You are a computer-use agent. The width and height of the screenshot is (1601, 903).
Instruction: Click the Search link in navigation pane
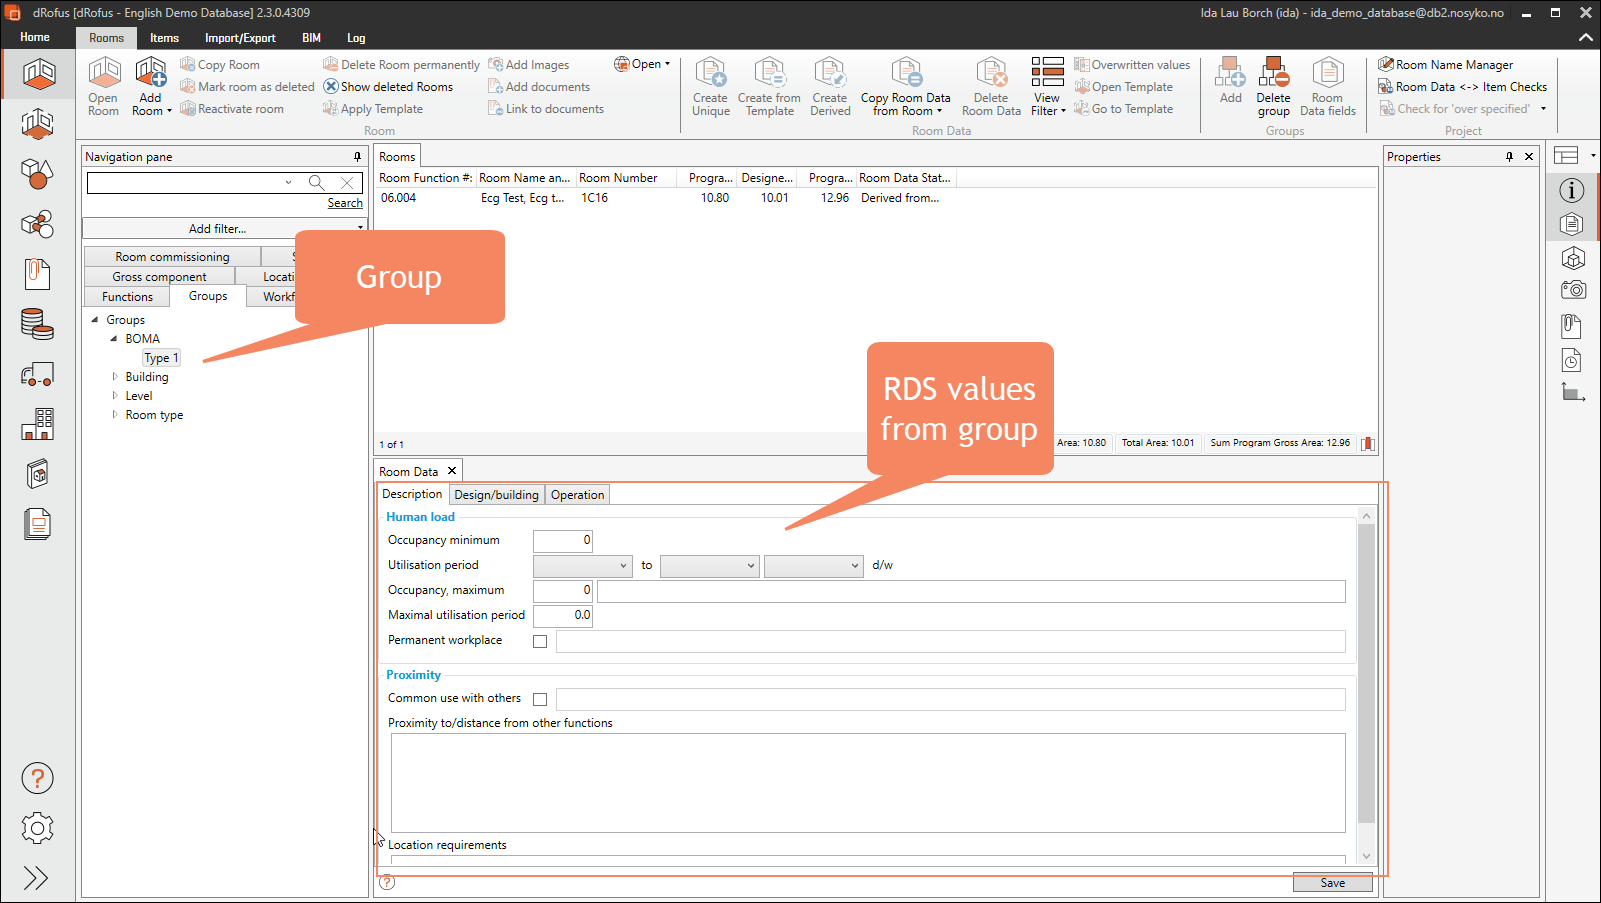click(345, 203)
